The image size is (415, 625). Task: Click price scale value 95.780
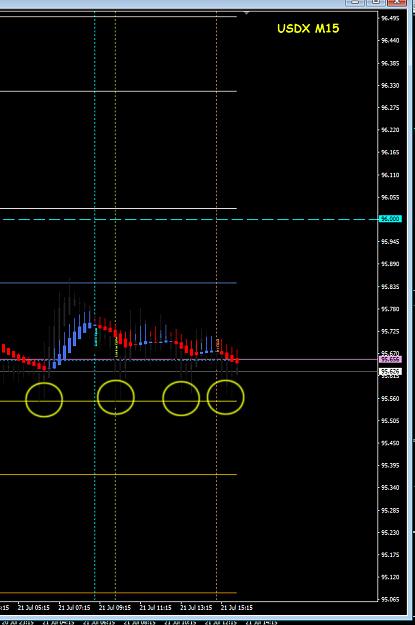click(x=390, y=309)
